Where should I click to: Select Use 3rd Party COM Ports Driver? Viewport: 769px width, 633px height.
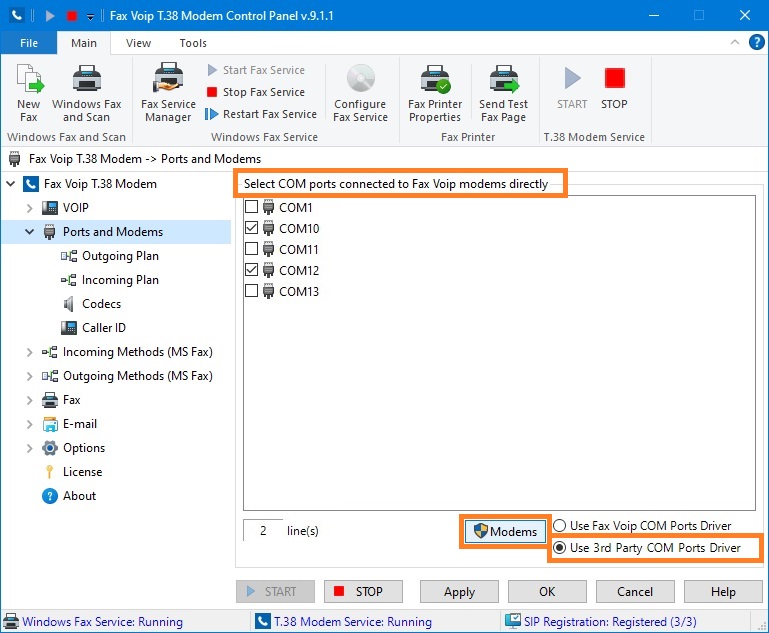click(x=647, y=548)
